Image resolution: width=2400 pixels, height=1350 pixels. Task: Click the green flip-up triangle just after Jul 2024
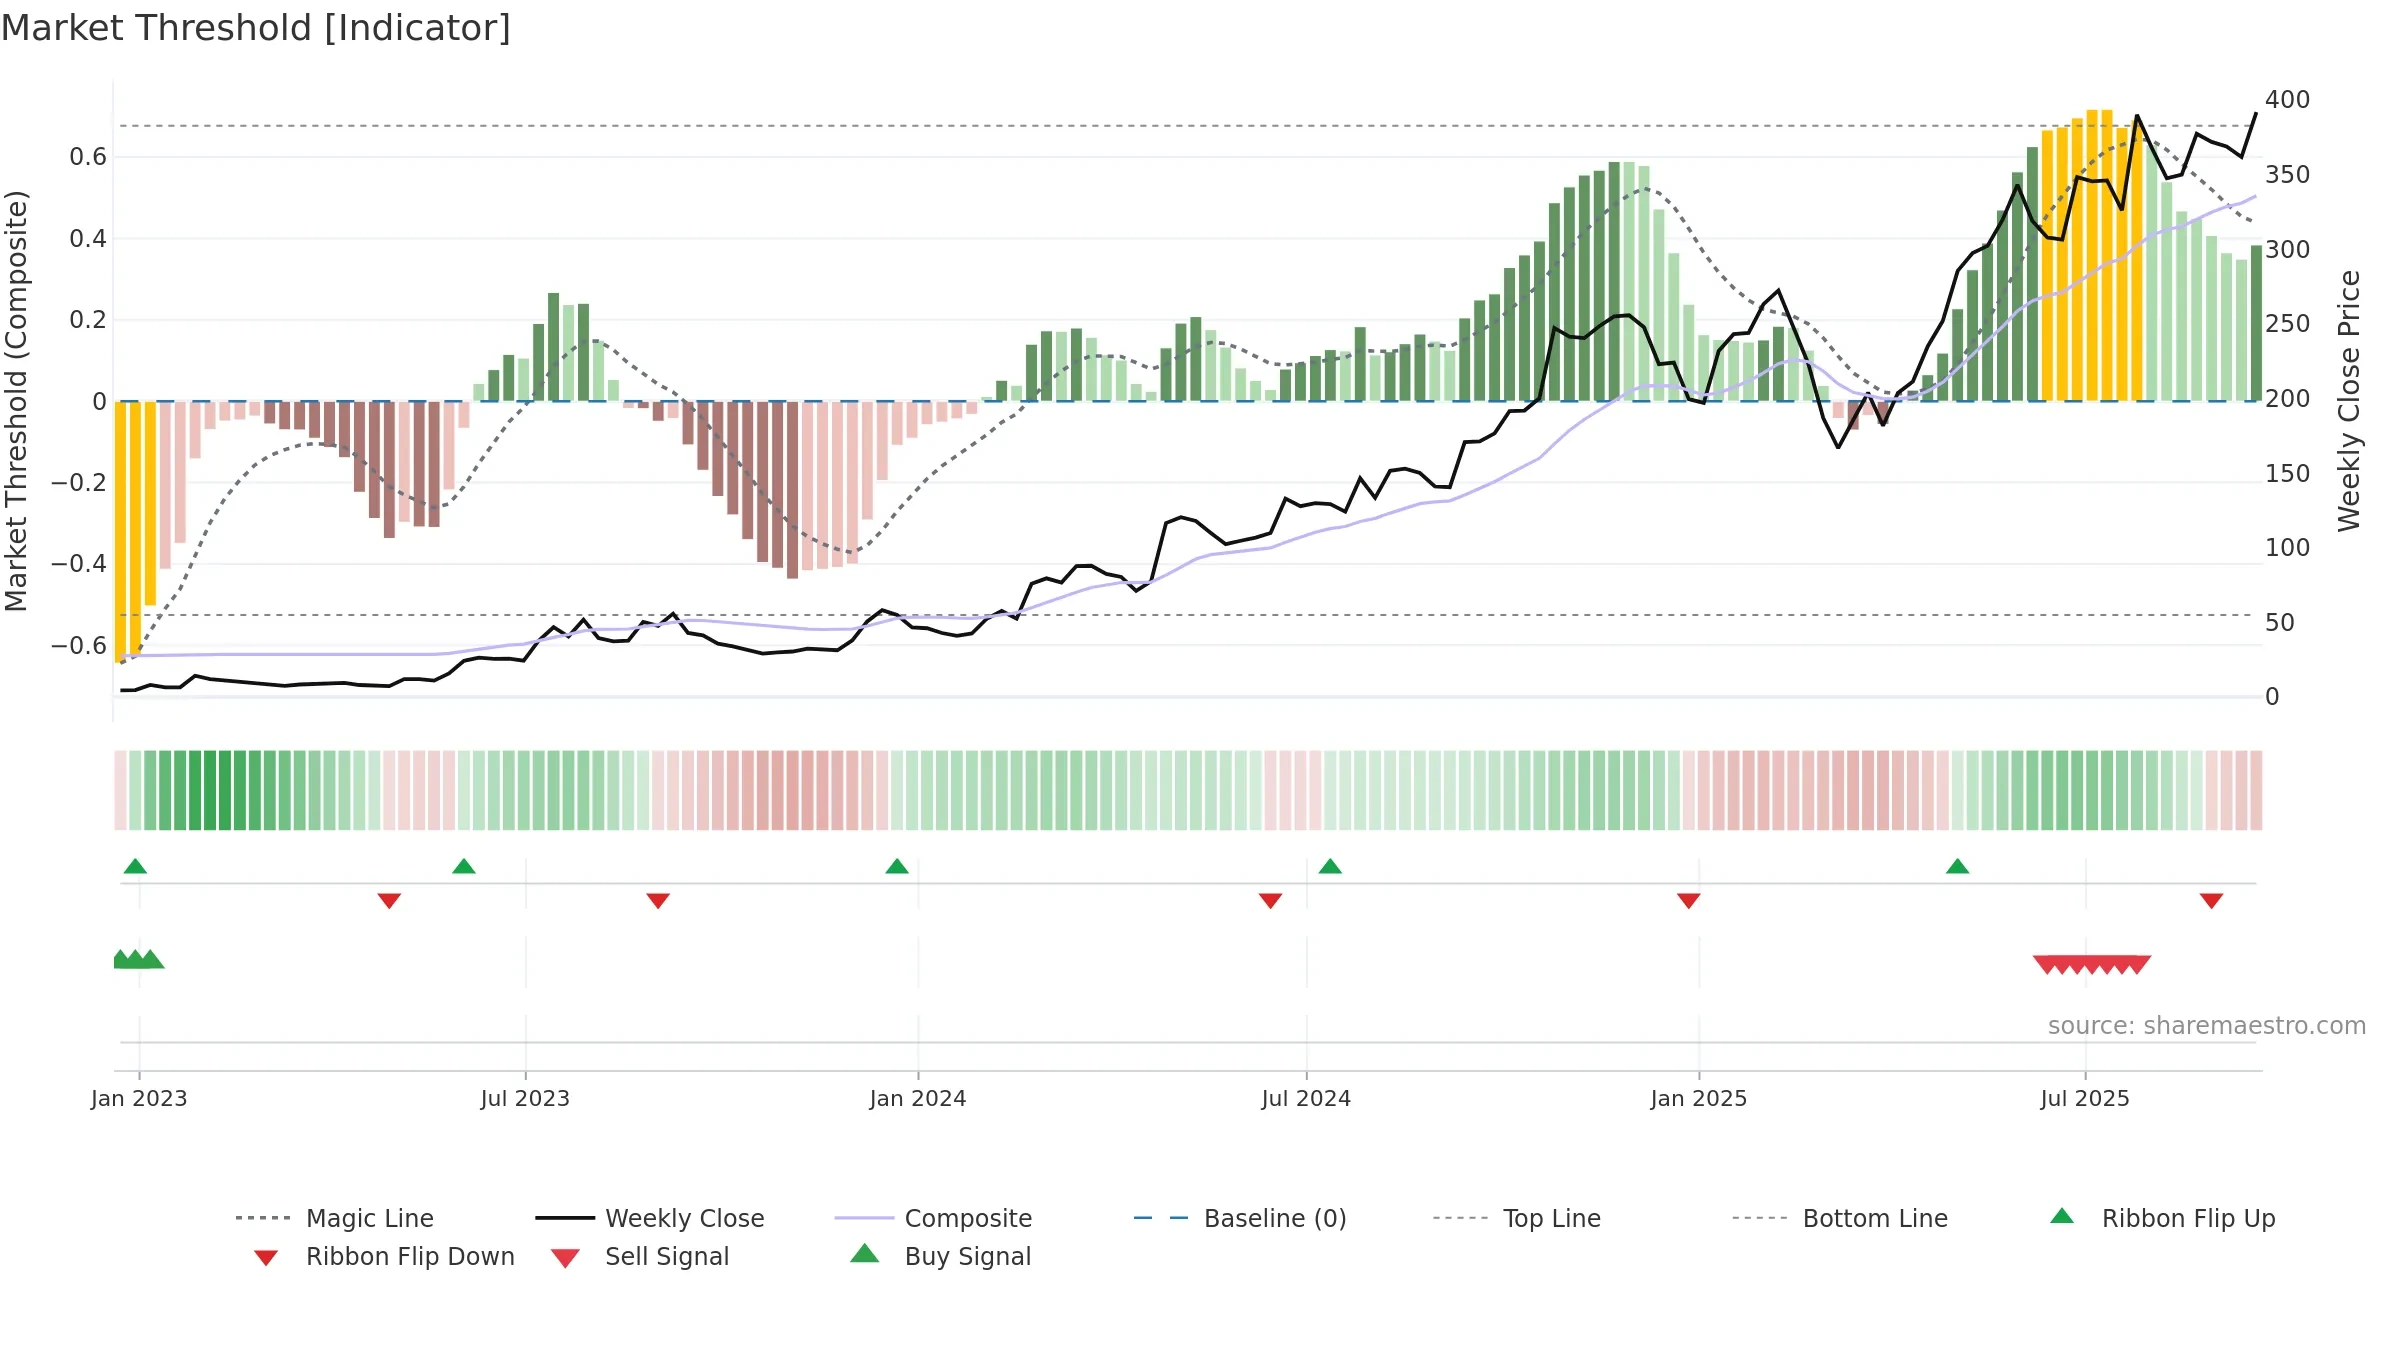click(x=1330, y=866)
